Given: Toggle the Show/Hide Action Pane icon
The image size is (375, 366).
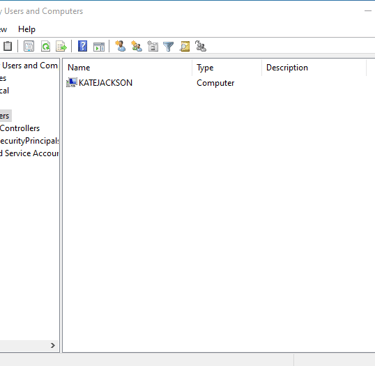Looking at the screenshot, I should tap(99, 46).
